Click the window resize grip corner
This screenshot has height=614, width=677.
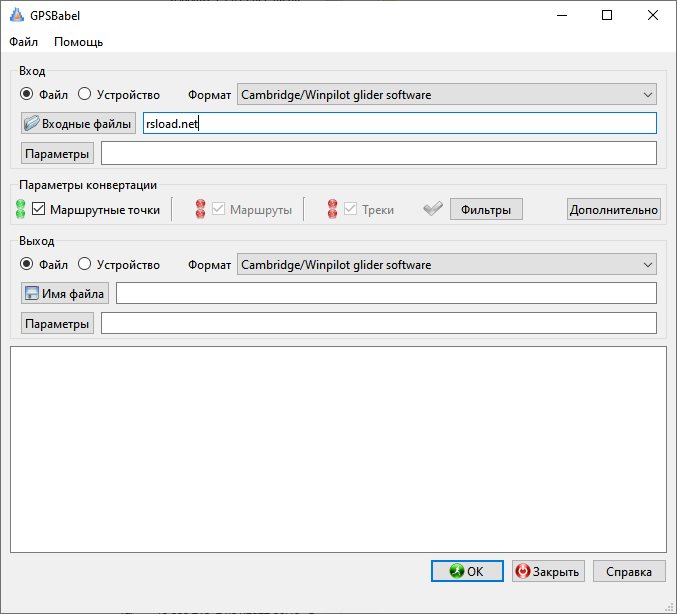[x=670, y=608]
